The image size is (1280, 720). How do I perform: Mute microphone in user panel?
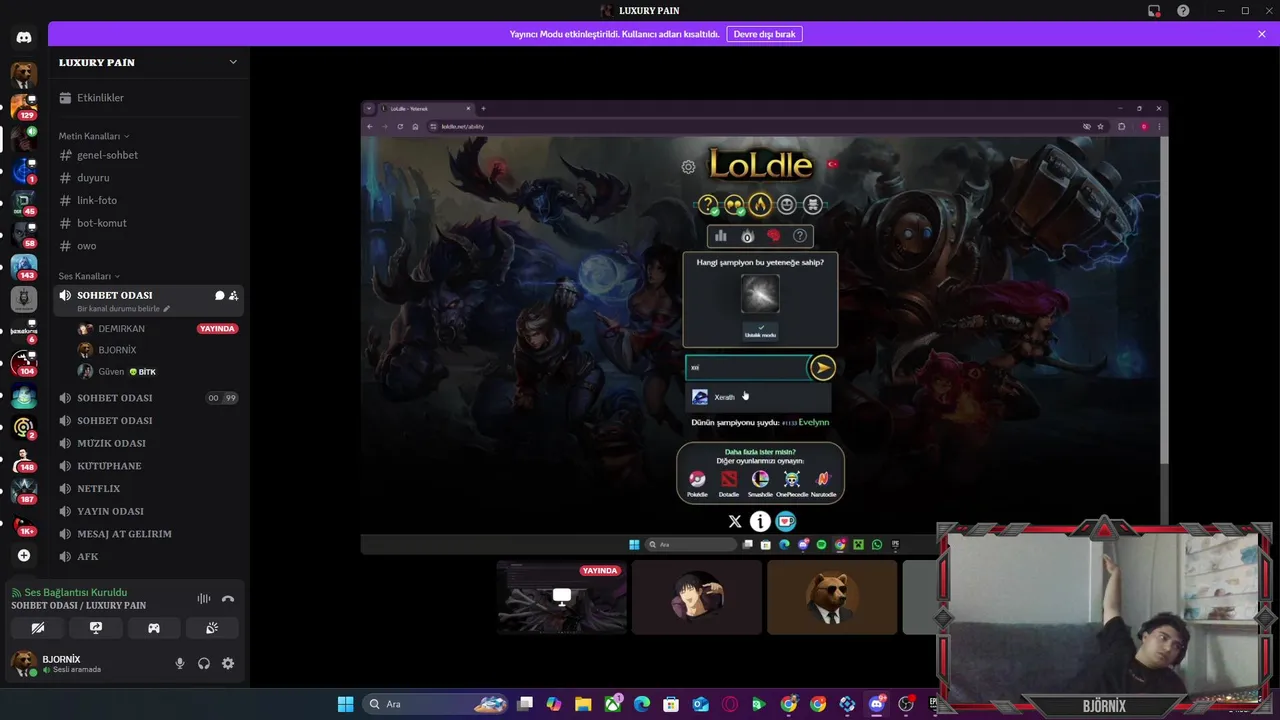point(180,663)
